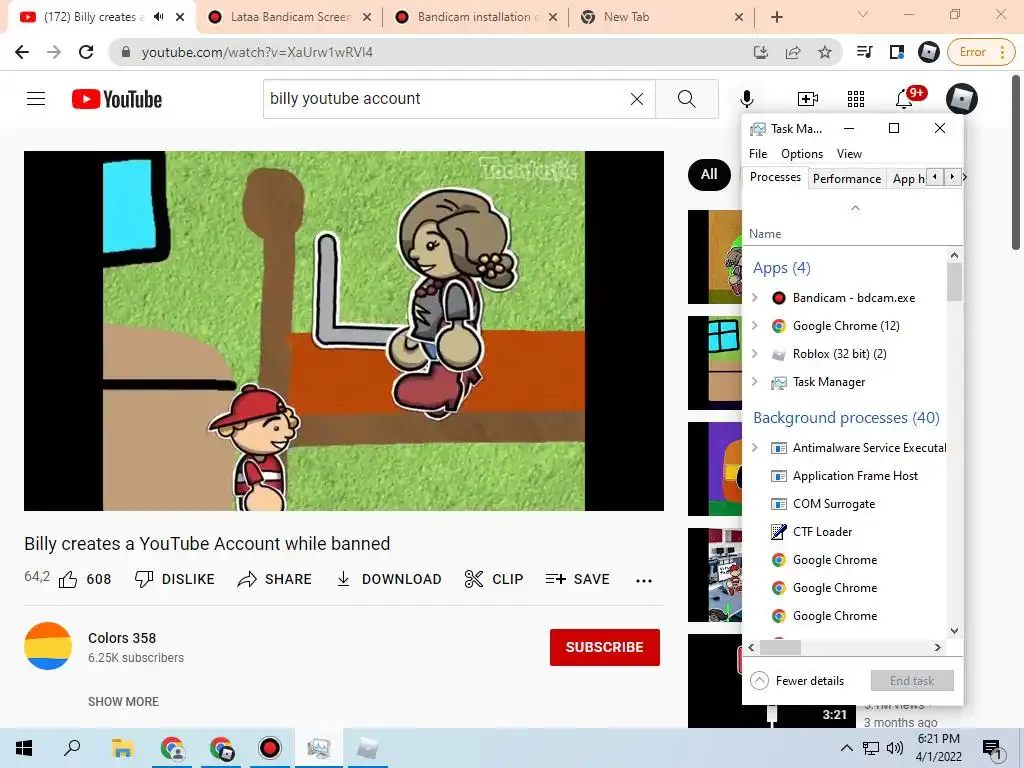Collapse Task Manager with Fewer details
This screenshot has height=768, width=1024.
797,680
